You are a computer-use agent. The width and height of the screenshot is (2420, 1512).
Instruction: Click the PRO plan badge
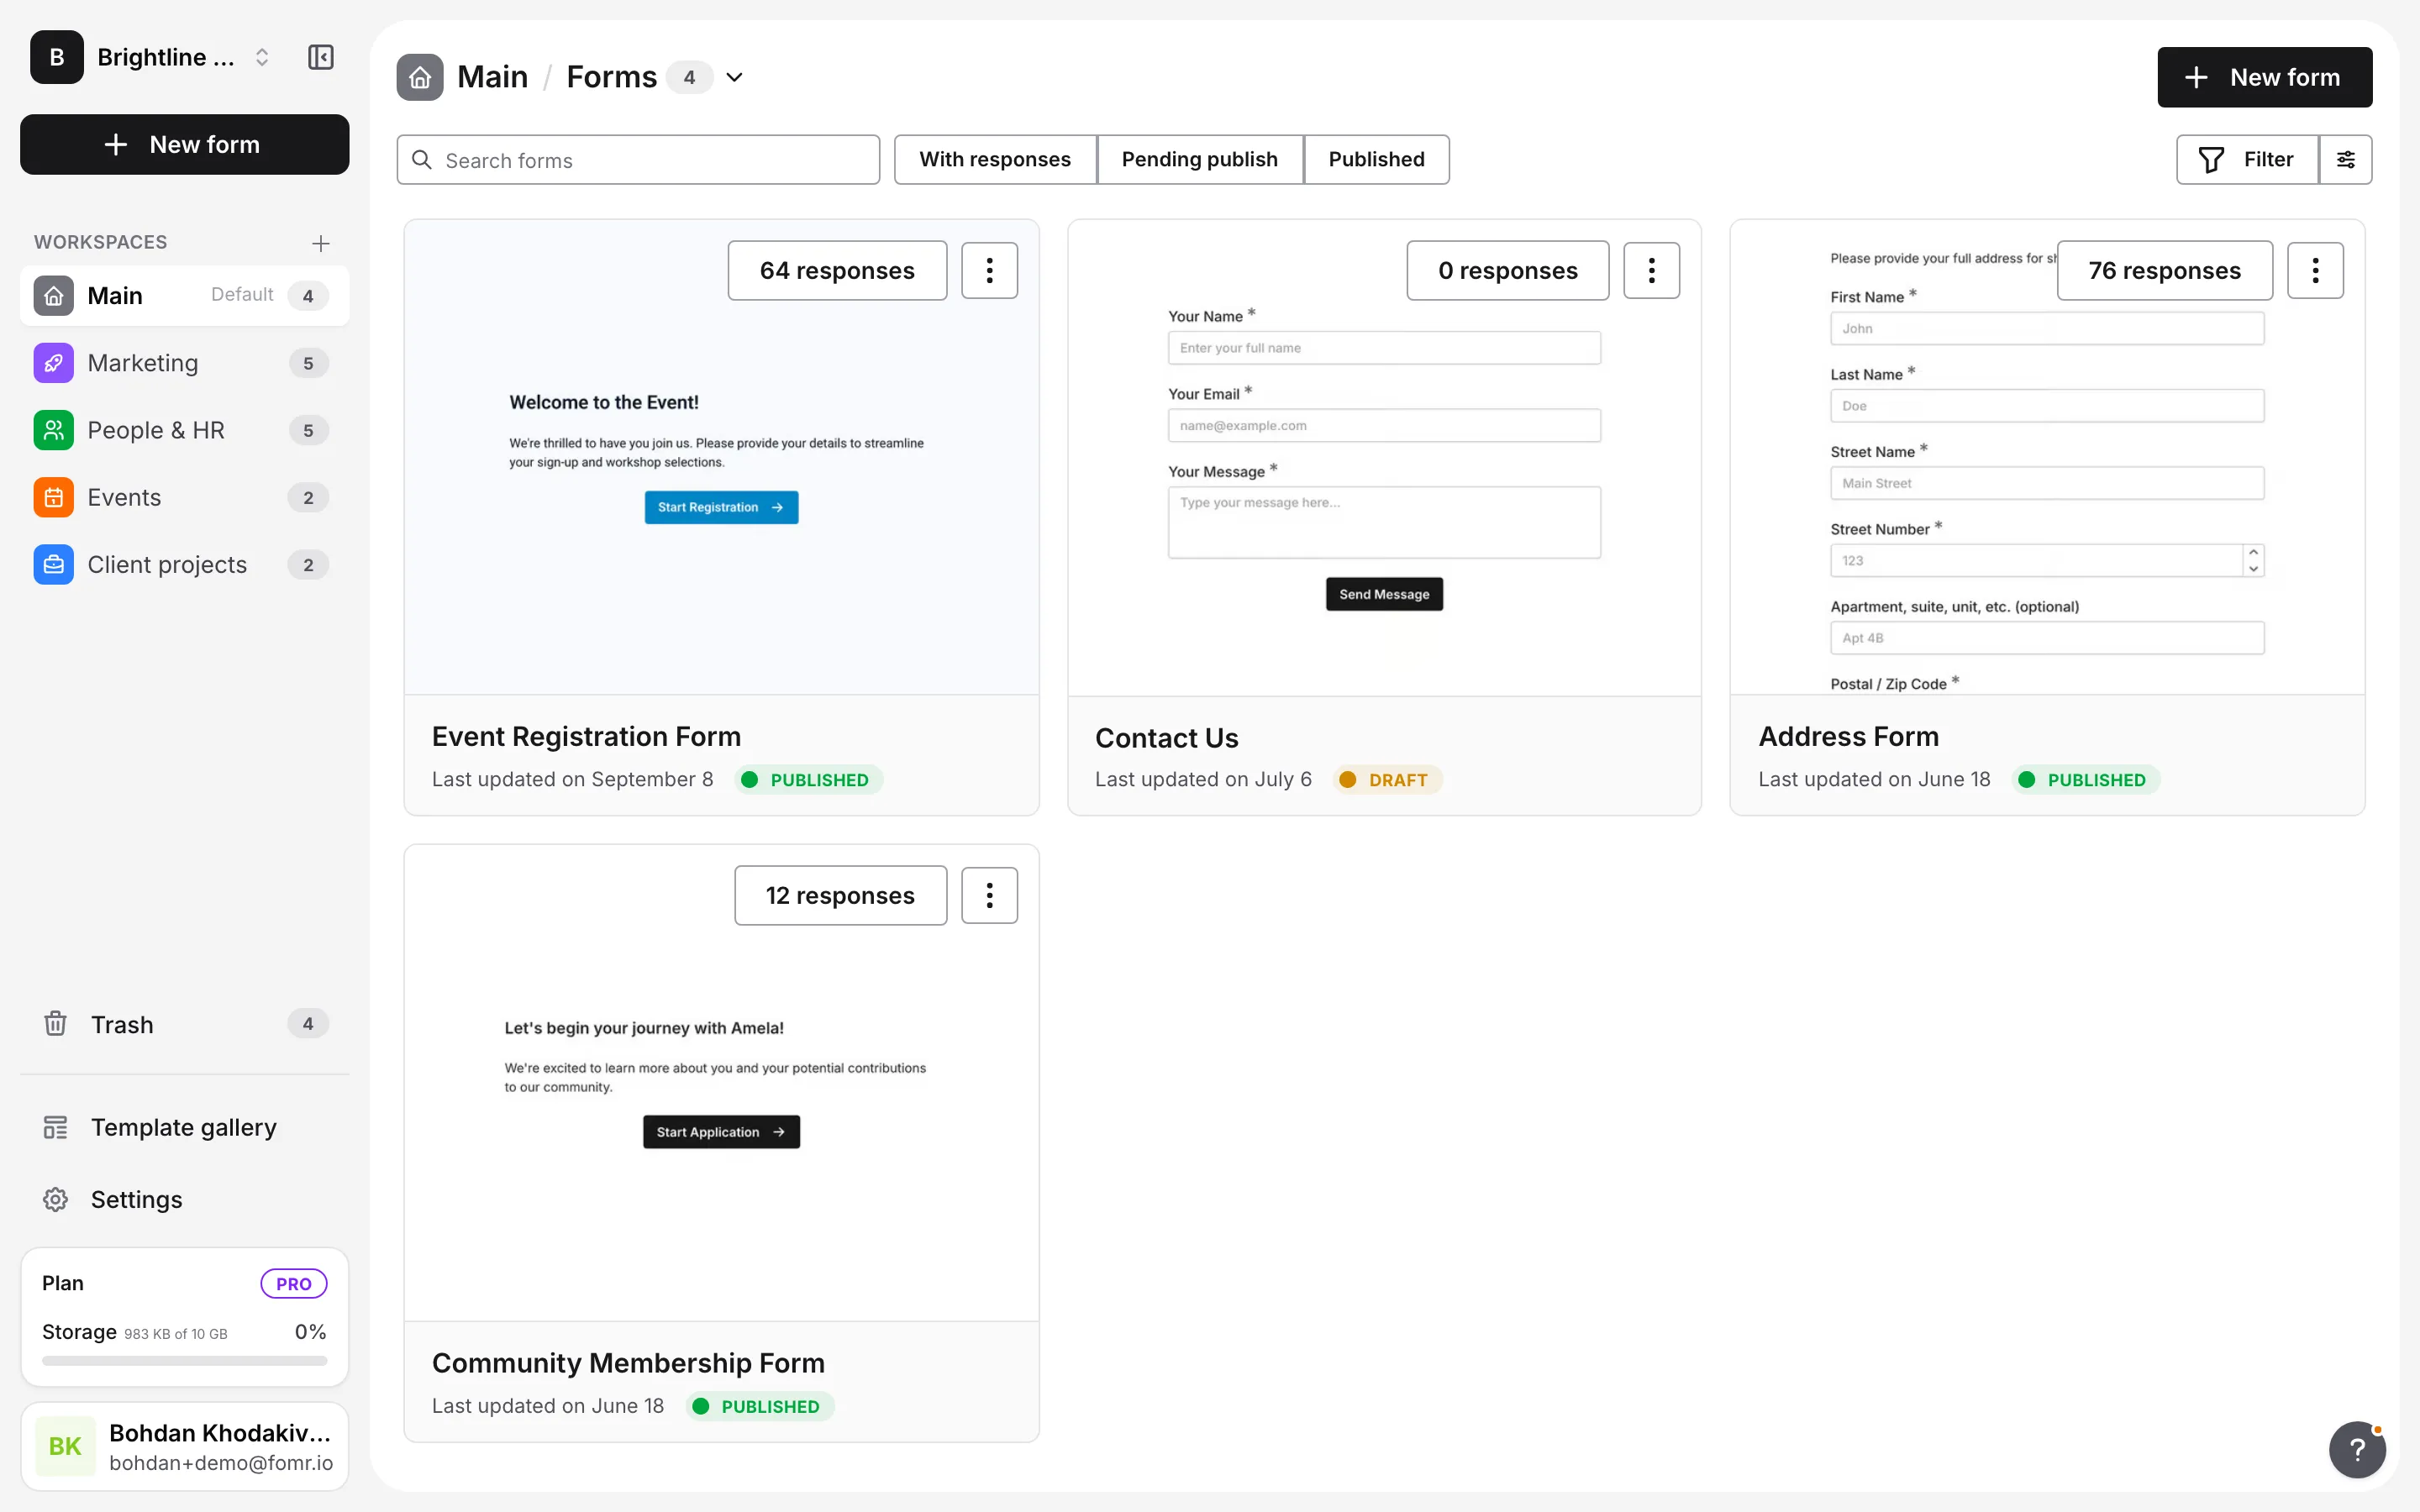click(x=293, y=1283)
